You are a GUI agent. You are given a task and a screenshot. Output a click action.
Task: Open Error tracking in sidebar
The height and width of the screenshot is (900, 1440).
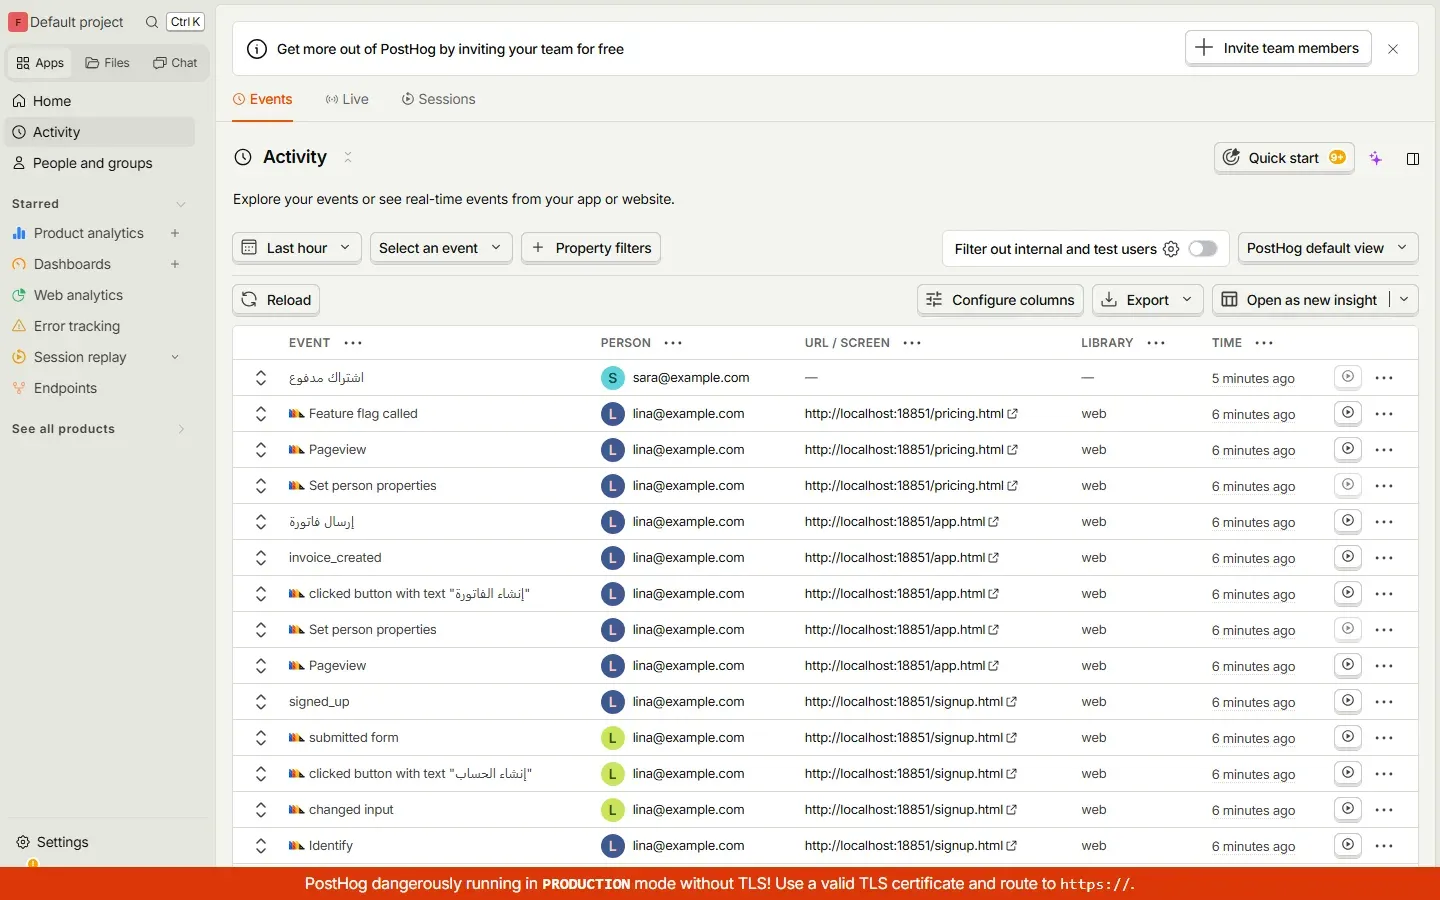point(77,326)
